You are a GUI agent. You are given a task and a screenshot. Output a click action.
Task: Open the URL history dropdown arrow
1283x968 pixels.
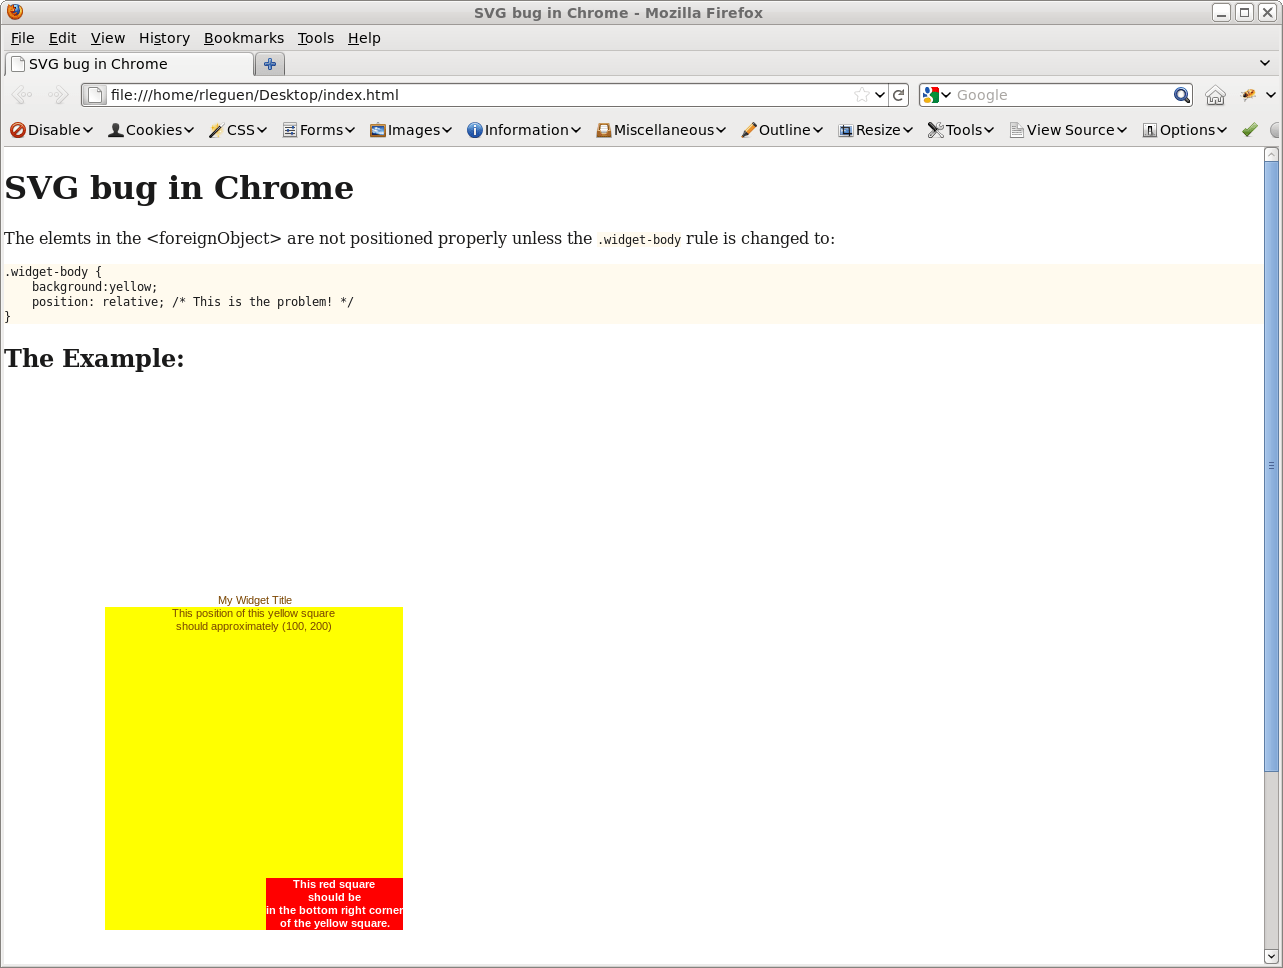(880, 95)
